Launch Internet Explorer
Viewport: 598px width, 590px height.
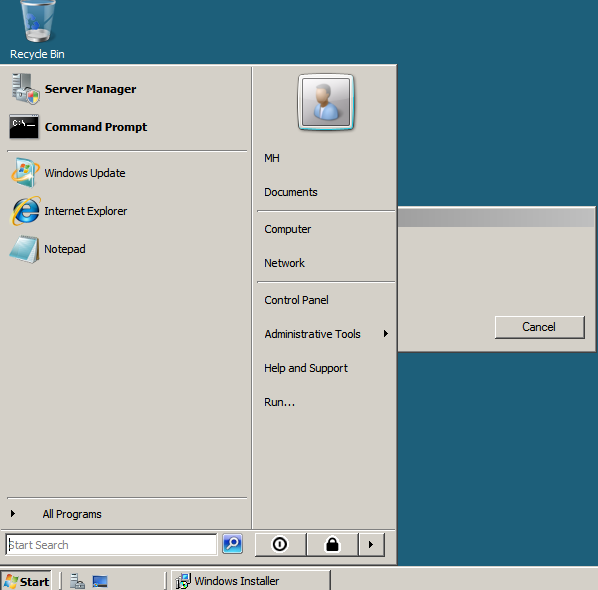coord(126,211)
